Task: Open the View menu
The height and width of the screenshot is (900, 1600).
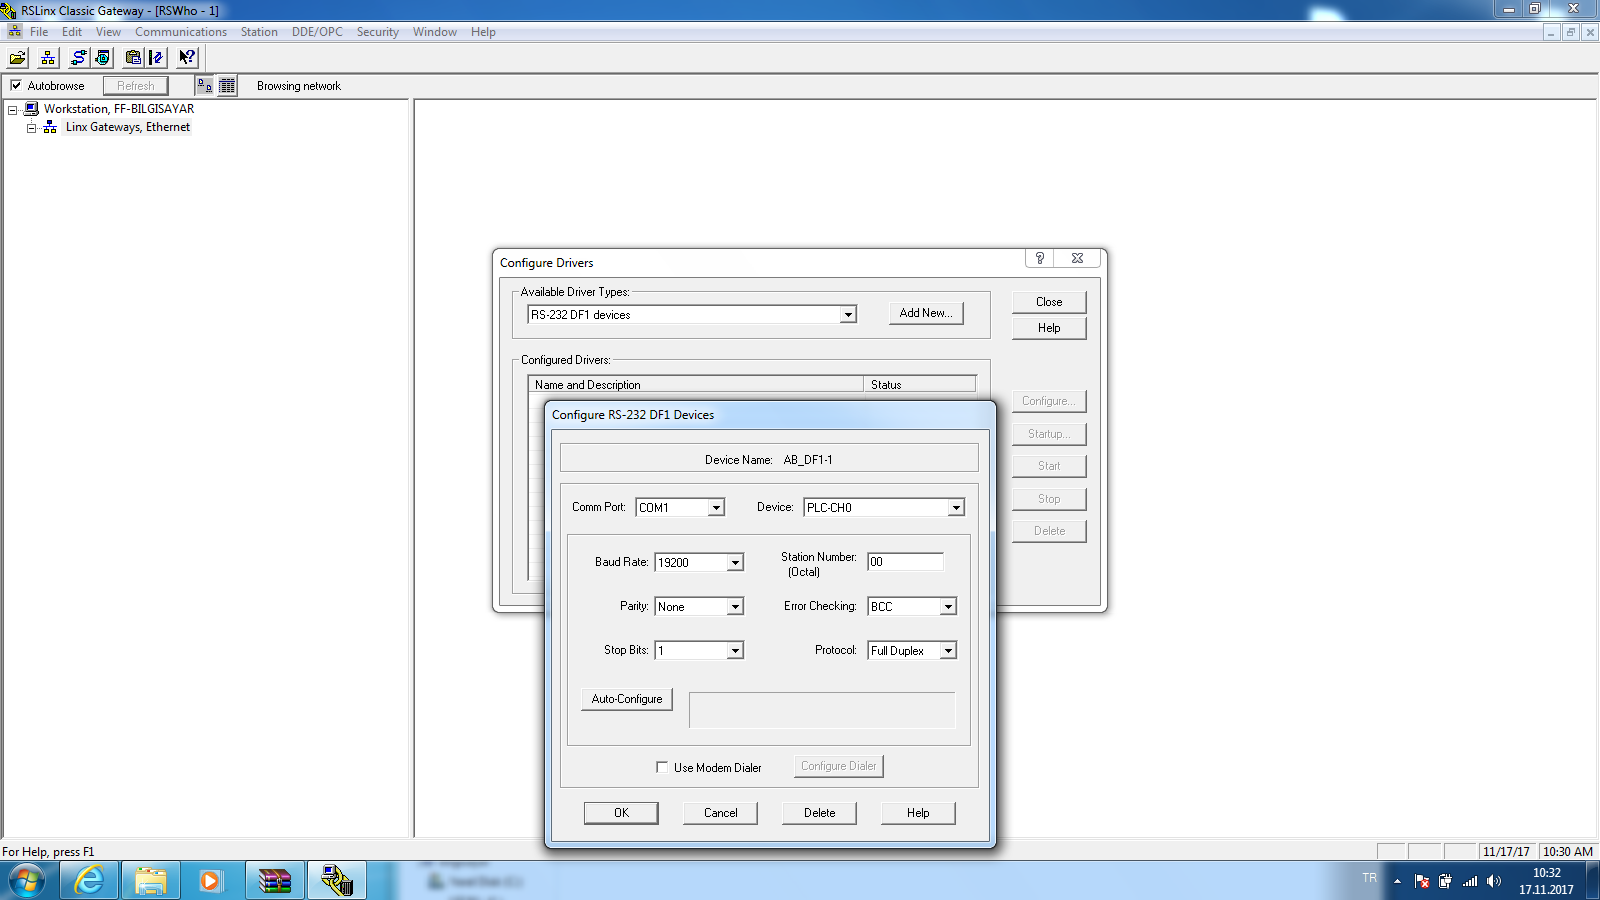Action: click(108, 32)
